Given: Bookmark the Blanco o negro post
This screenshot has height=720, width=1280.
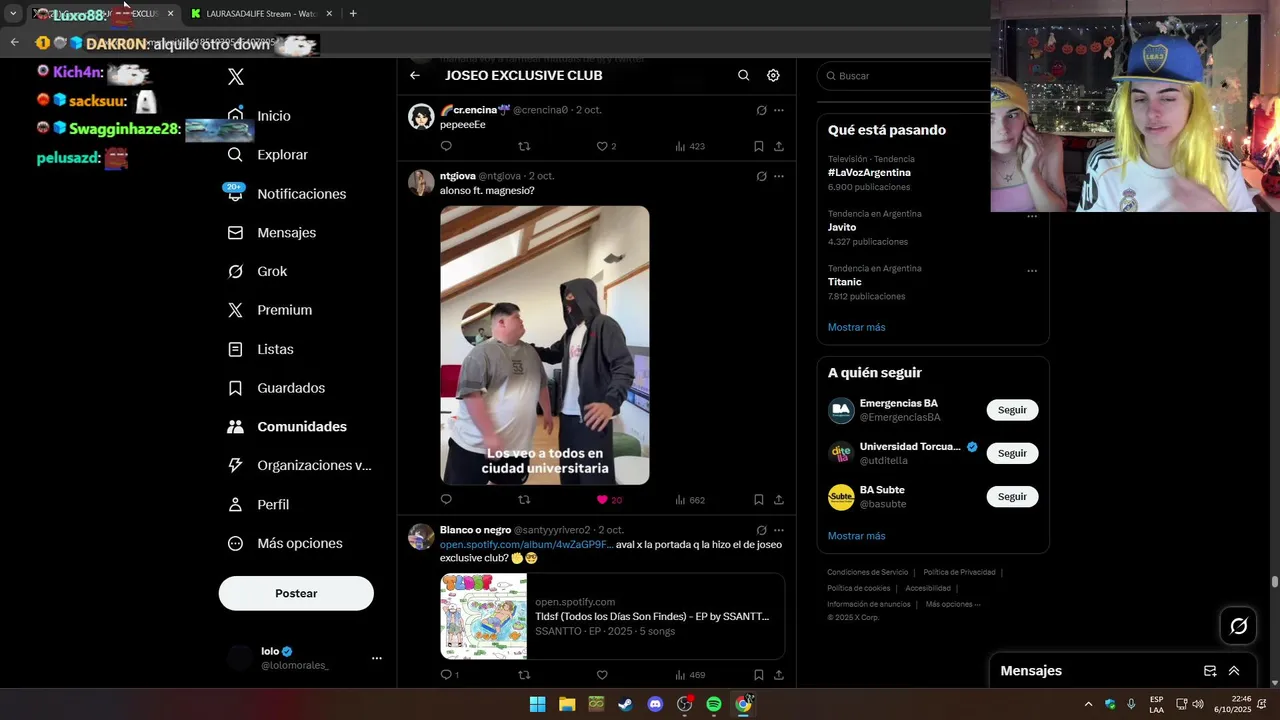Looking at the screenshot, I should (759, 675).
